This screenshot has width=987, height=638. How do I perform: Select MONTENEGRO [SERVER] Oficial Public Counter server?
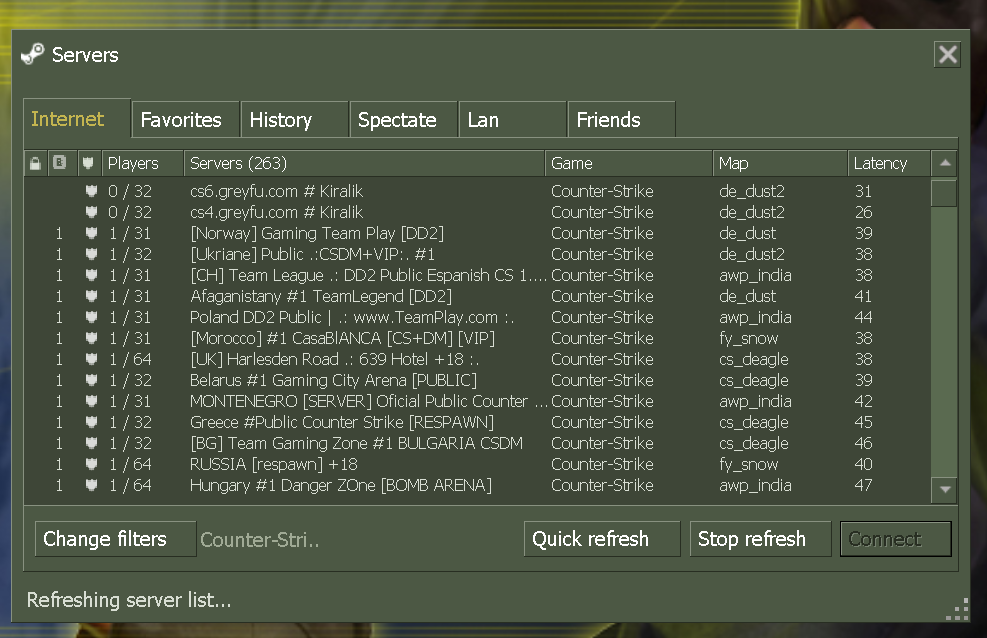pos(477,401)
